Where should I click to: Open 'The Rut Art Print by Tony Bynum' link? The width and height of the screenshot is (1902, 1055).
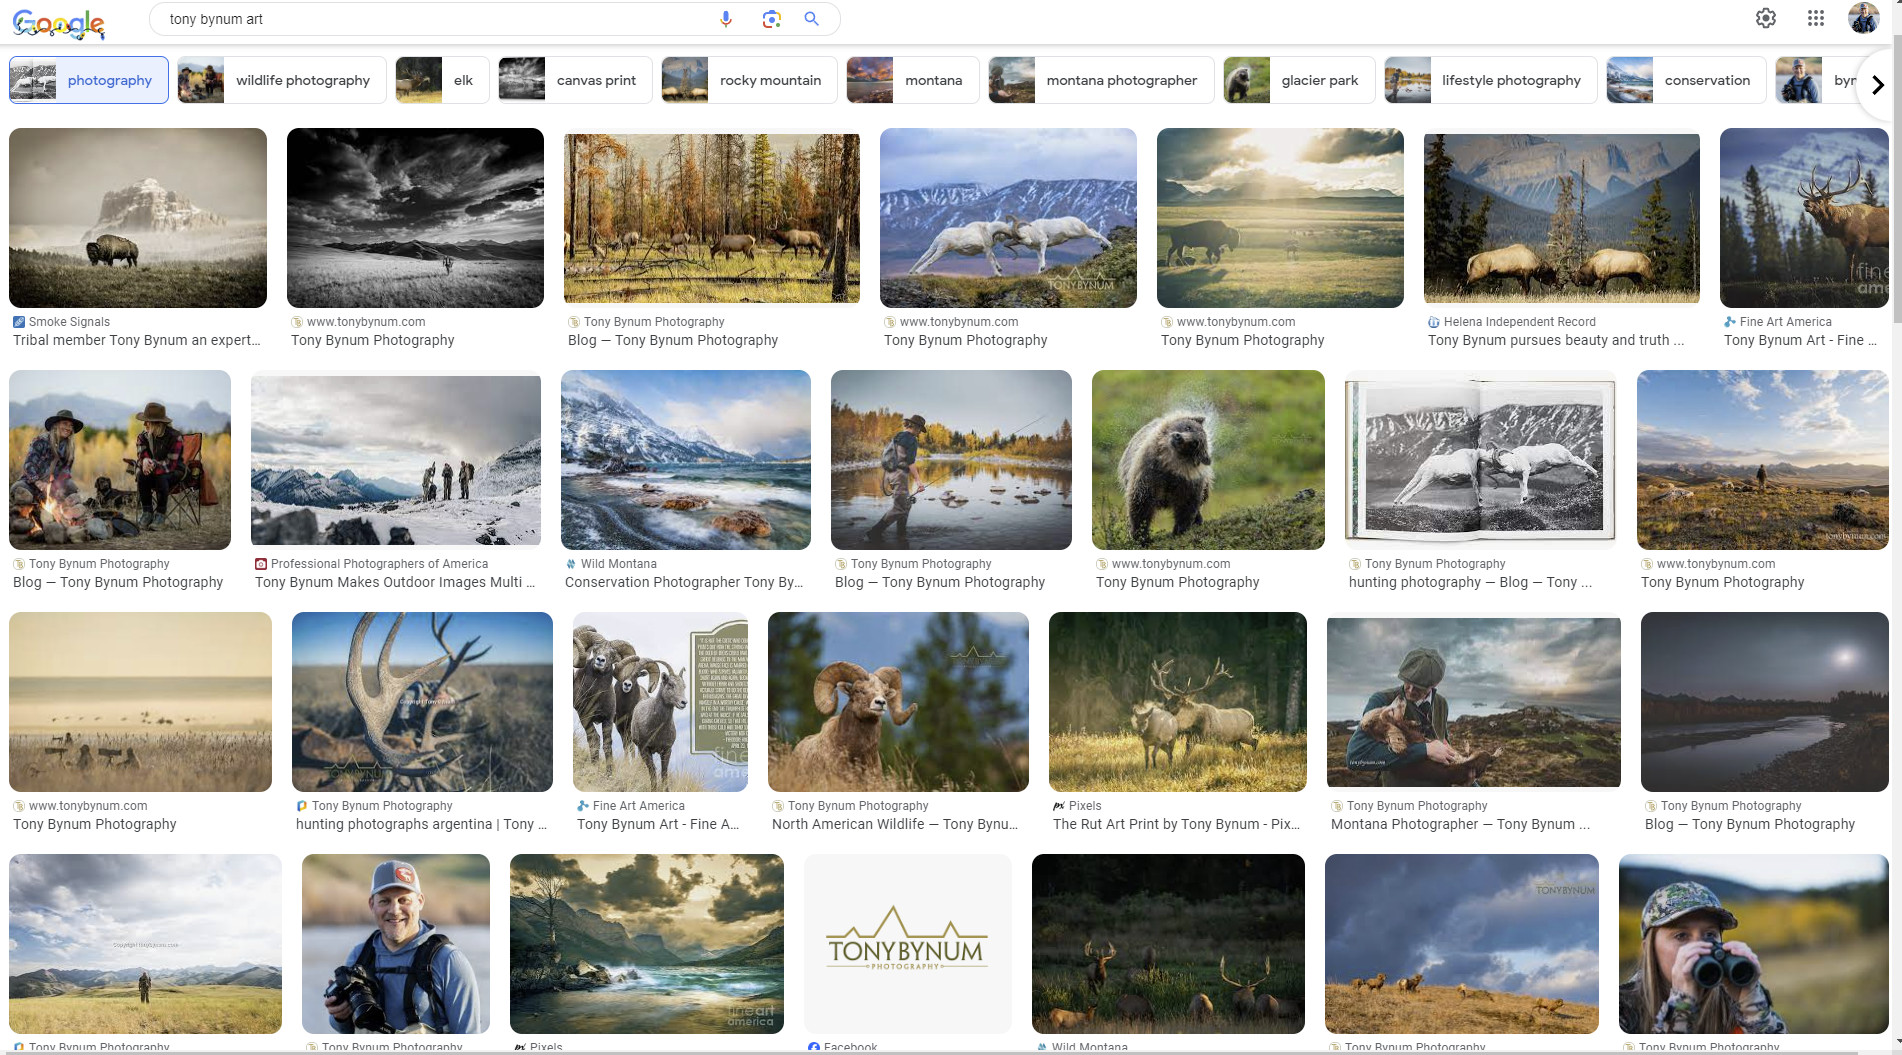(x=1176, y=824)
